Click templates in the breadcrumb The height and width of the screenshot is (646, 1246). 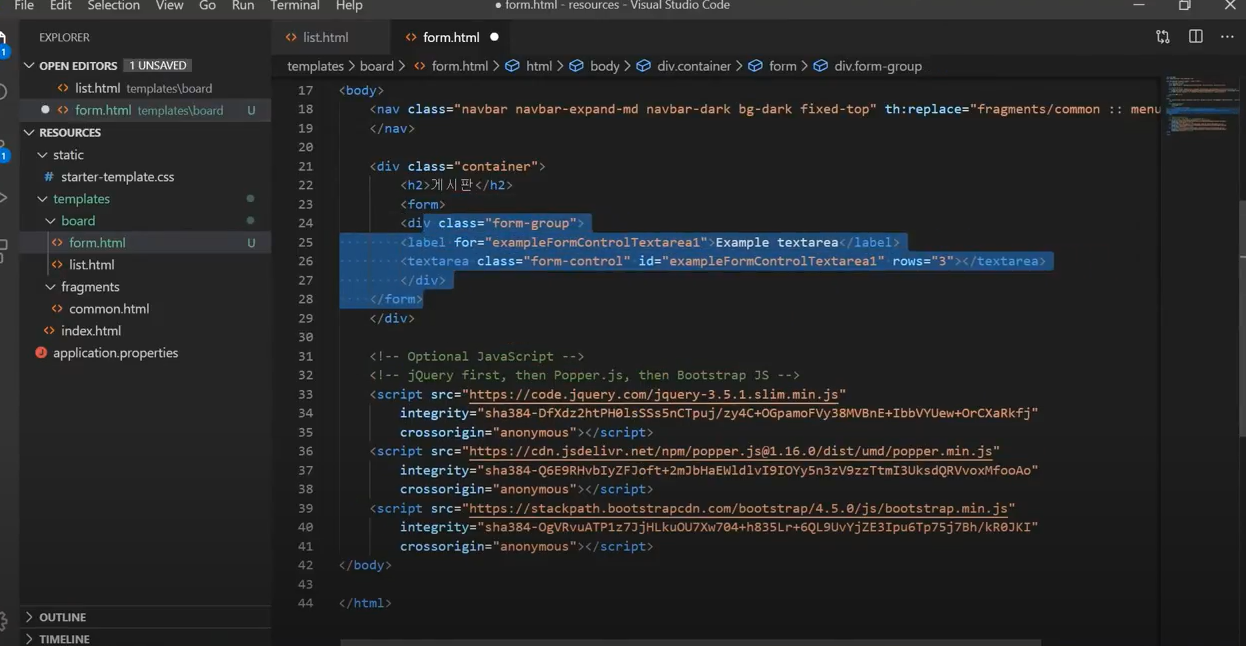[x=315, y=66]
